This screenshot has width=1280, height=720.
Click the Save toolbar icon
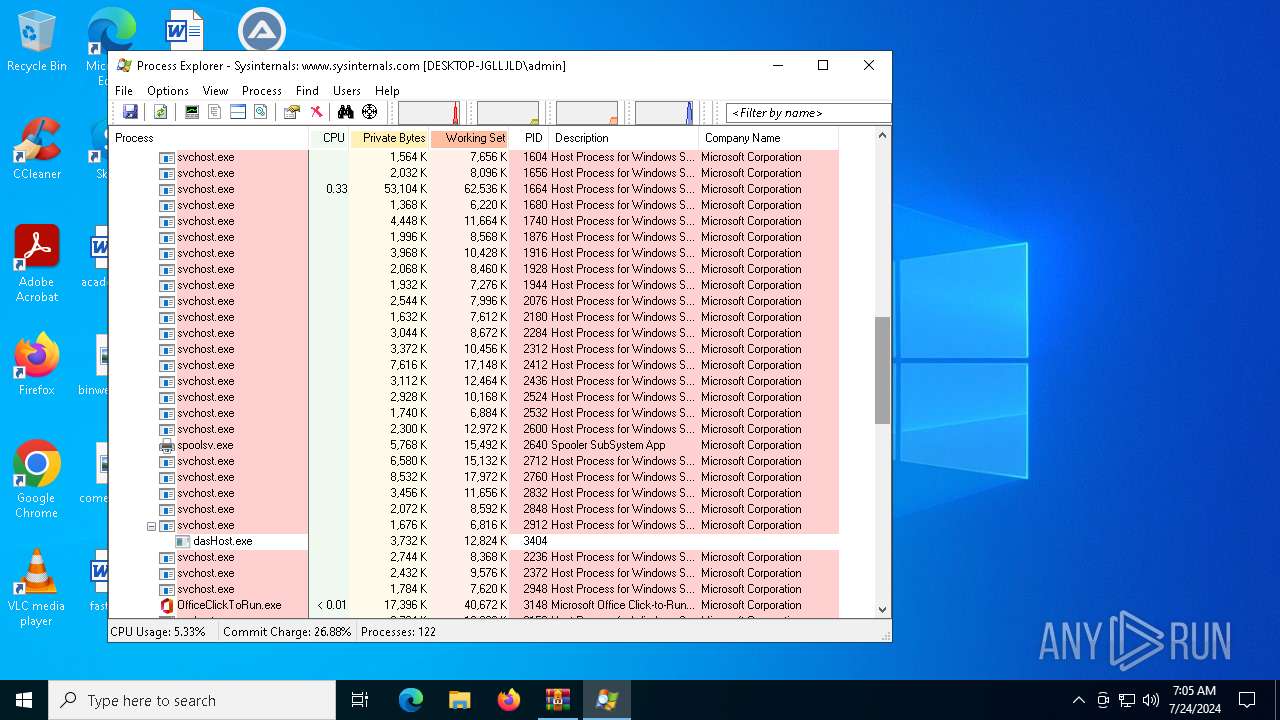point(130,112)
